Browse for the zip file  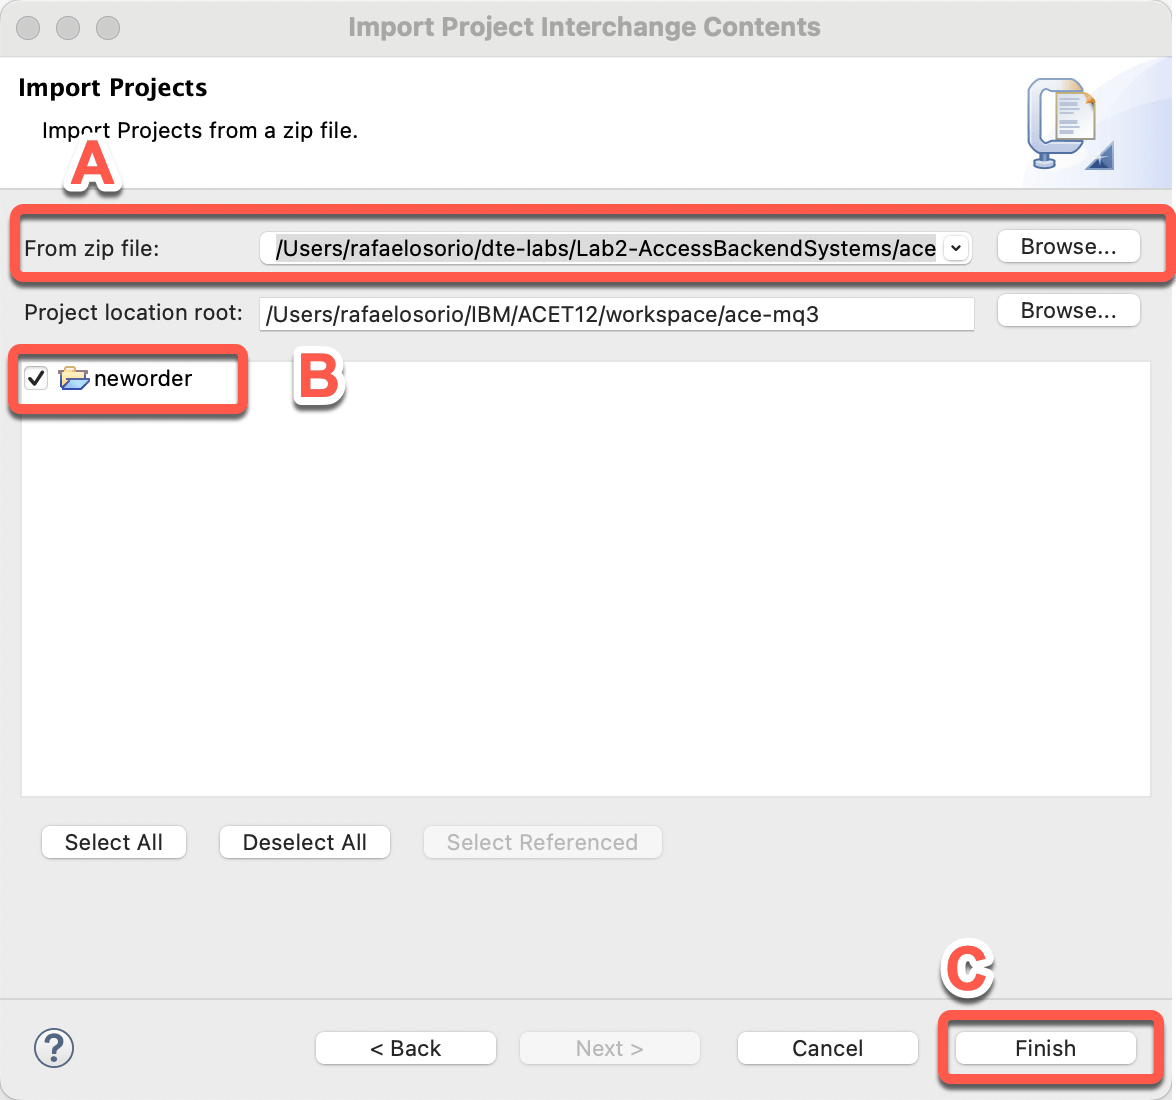tap(1068, 247)
